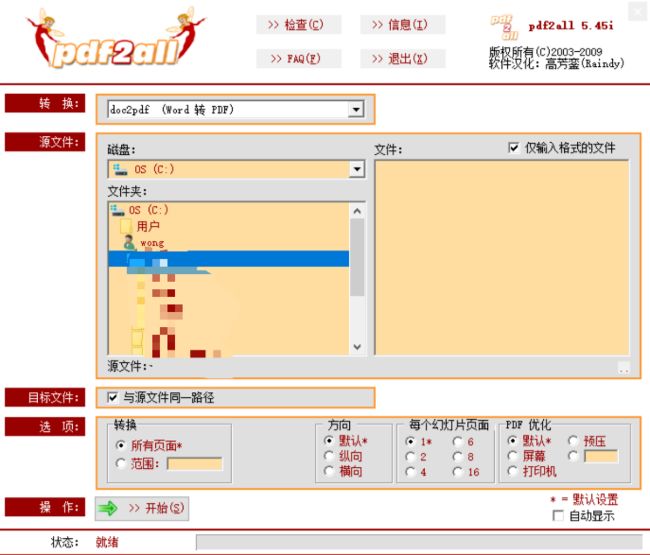Select 预压 PDF optimization option

coord(573,440)
